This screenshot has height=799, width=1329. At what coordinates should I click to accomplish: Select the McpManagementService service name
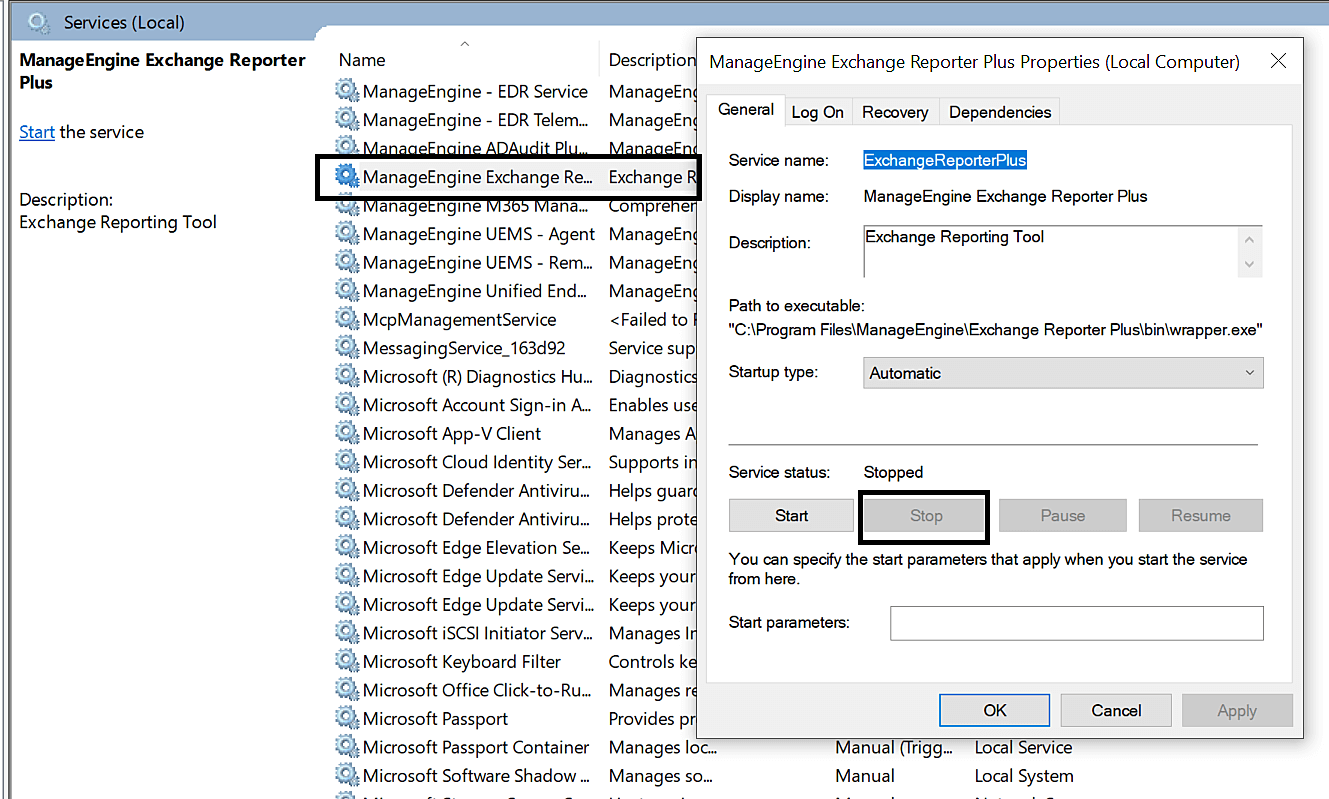coord(460,319)
